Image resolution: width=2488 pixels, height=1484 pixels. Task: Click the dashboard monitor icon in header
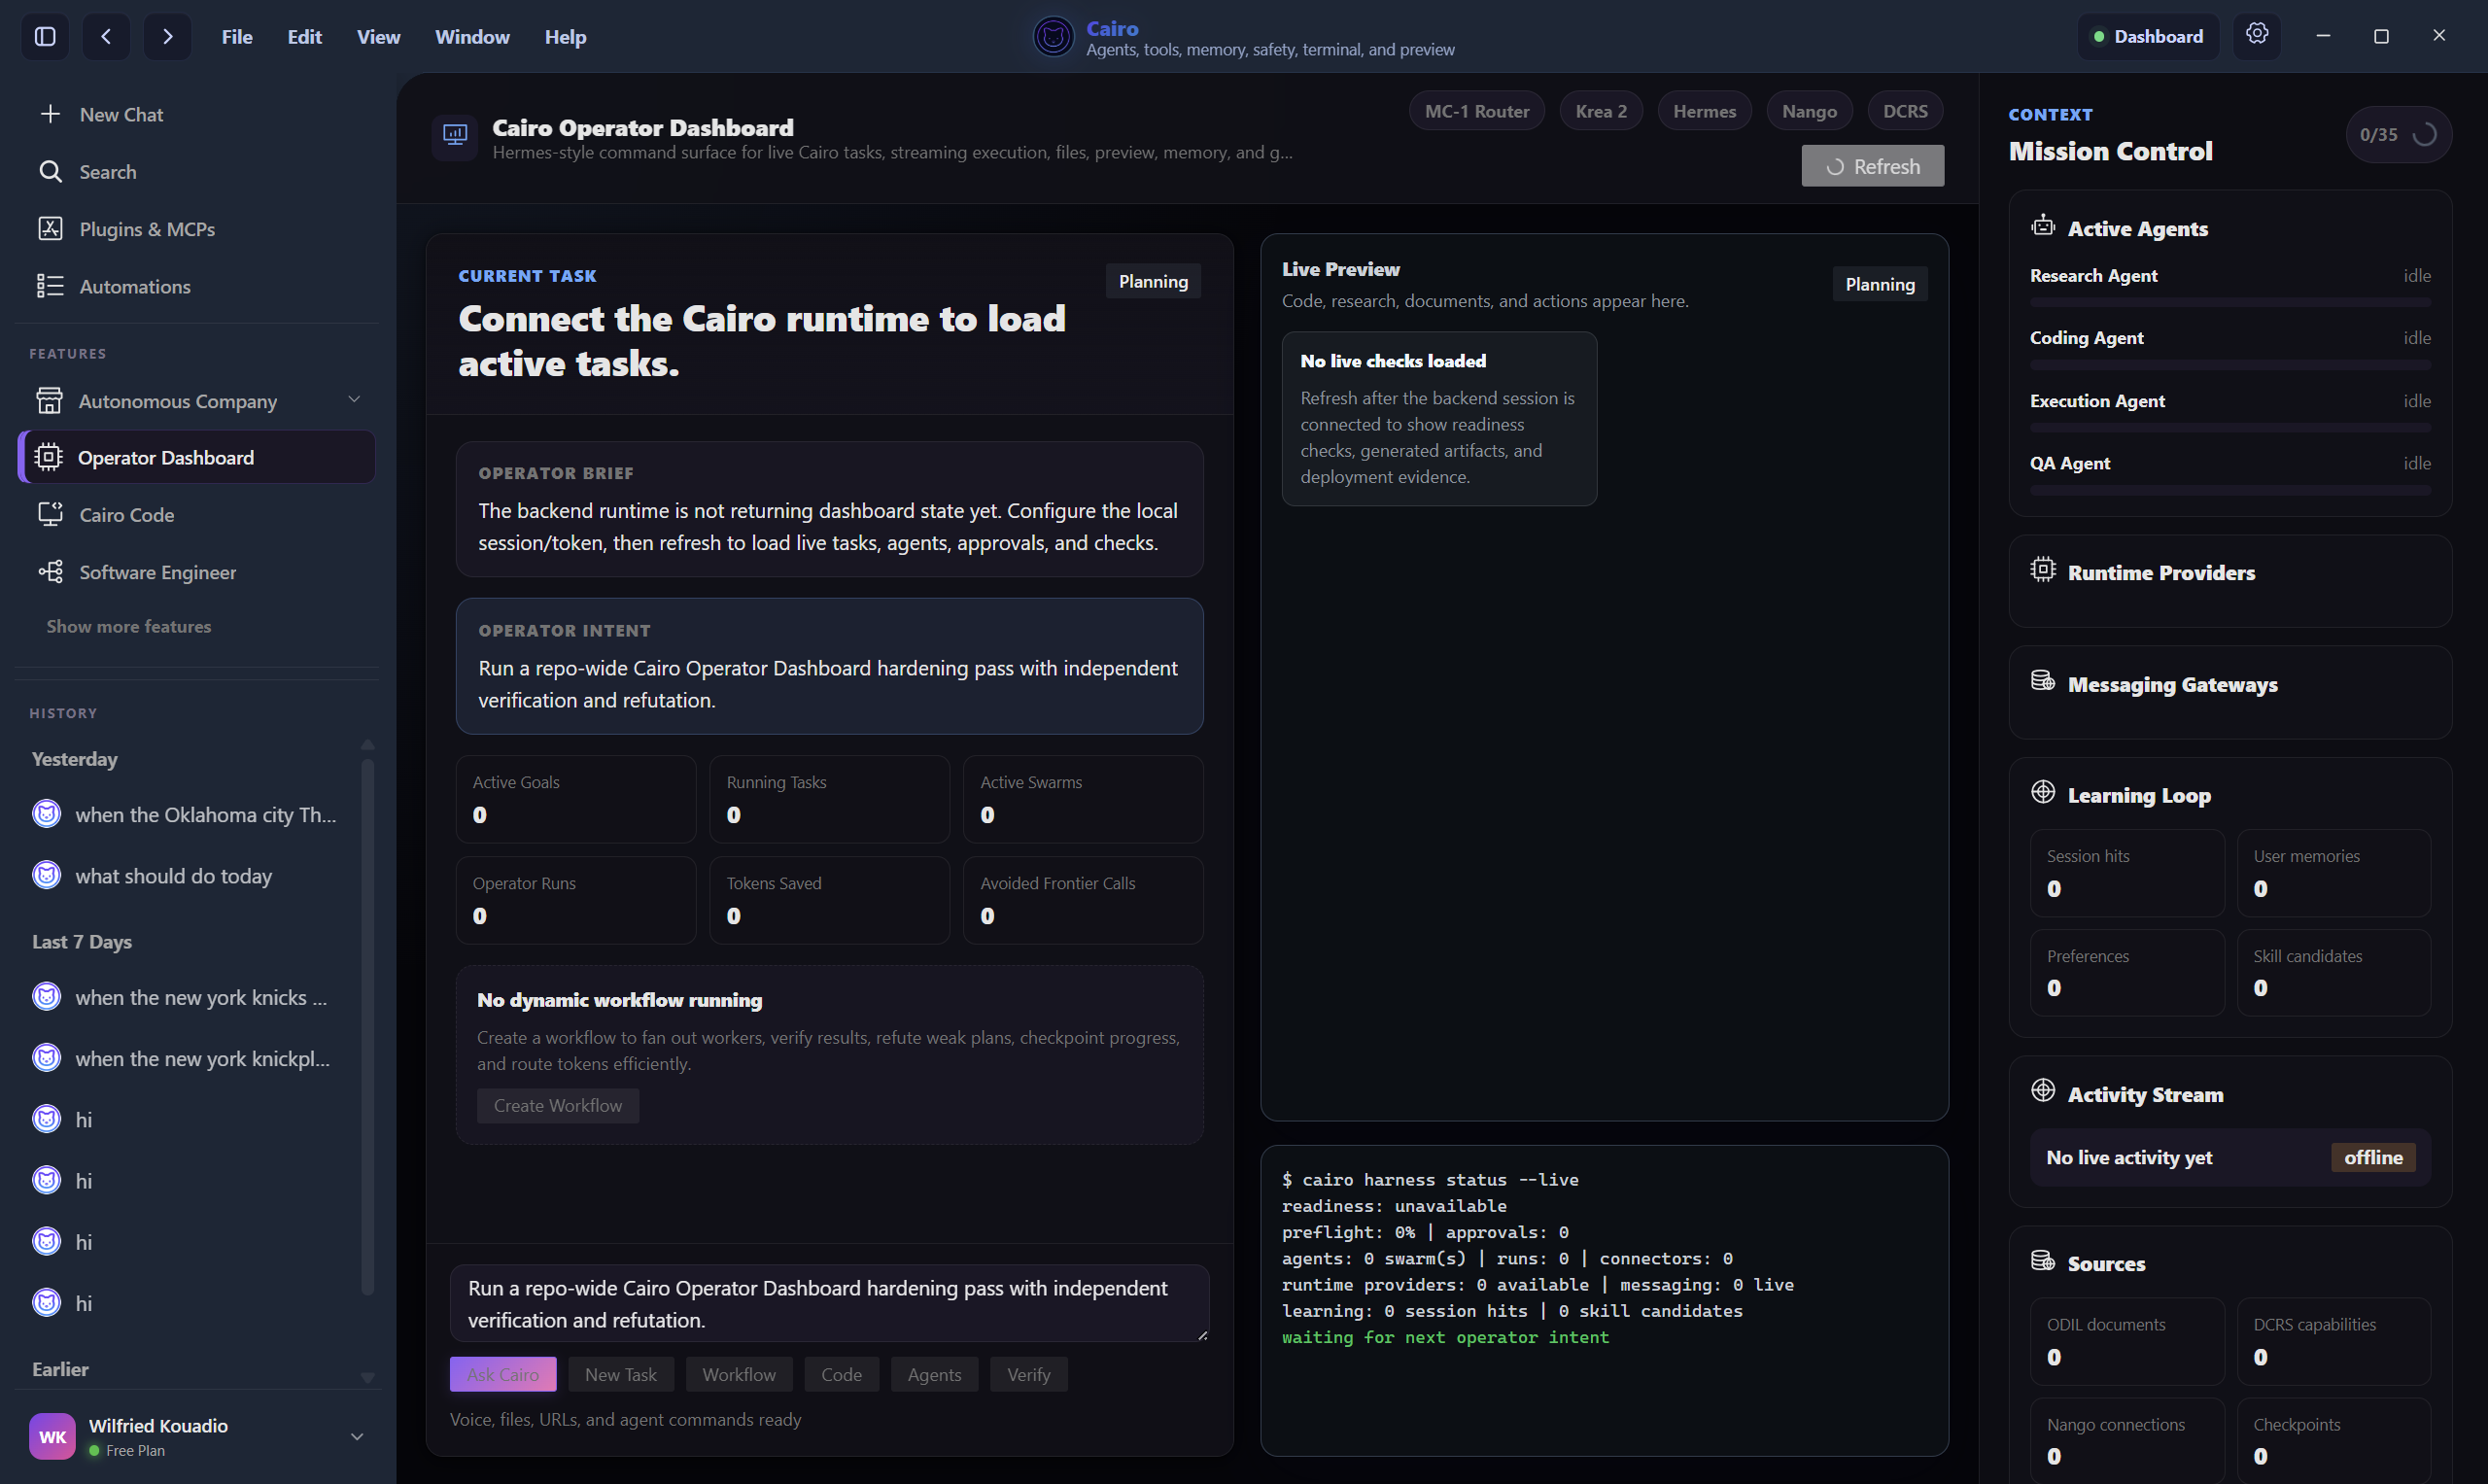click(x=455, y=135)
